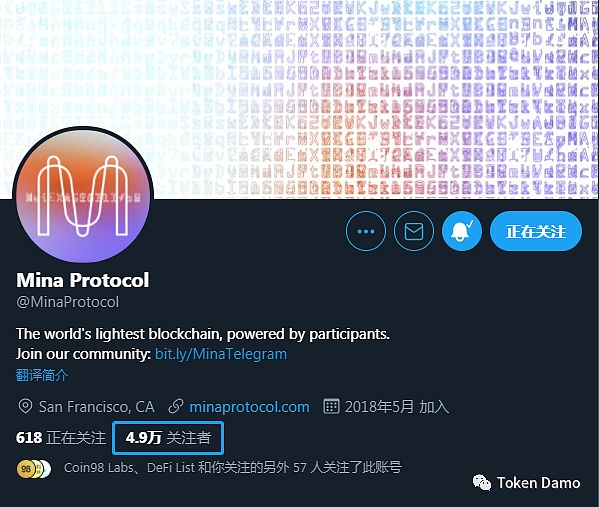Toggle the notification bell button
This screenshot has width=599, height=507.
tap(462, 231)
